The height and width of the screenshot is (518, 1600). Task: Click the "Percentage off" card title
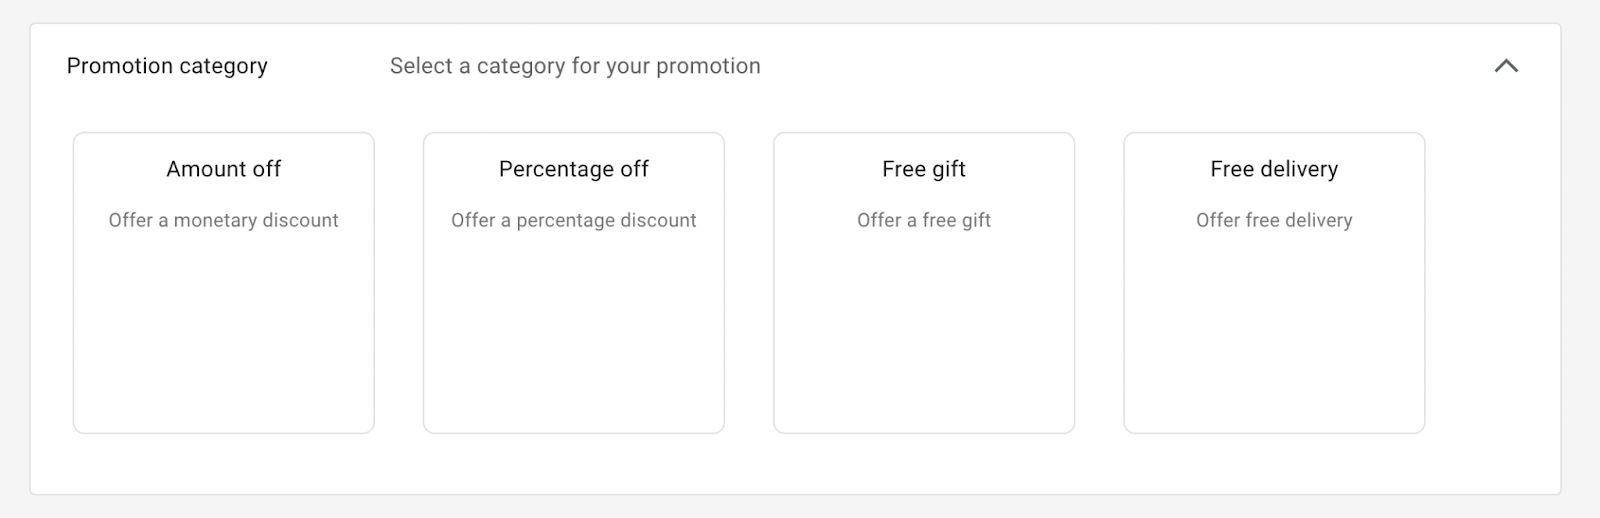click(573, 169)
